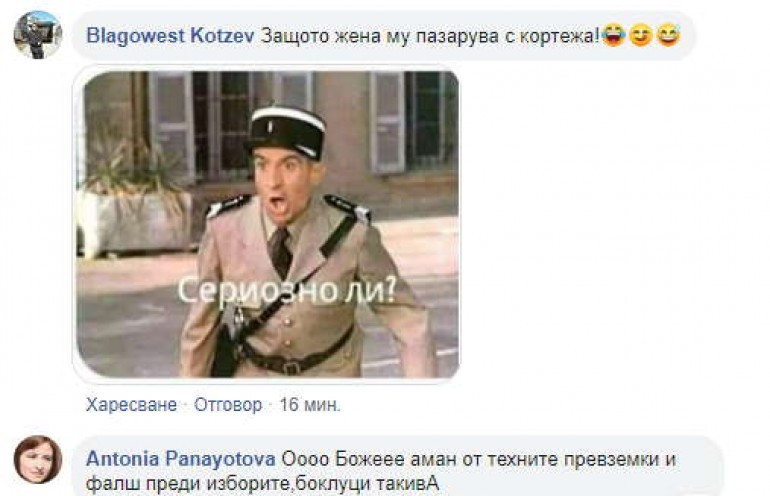770x496 pixels.
Task: Click the grinning sweat emoji
Action: [668, 35]
